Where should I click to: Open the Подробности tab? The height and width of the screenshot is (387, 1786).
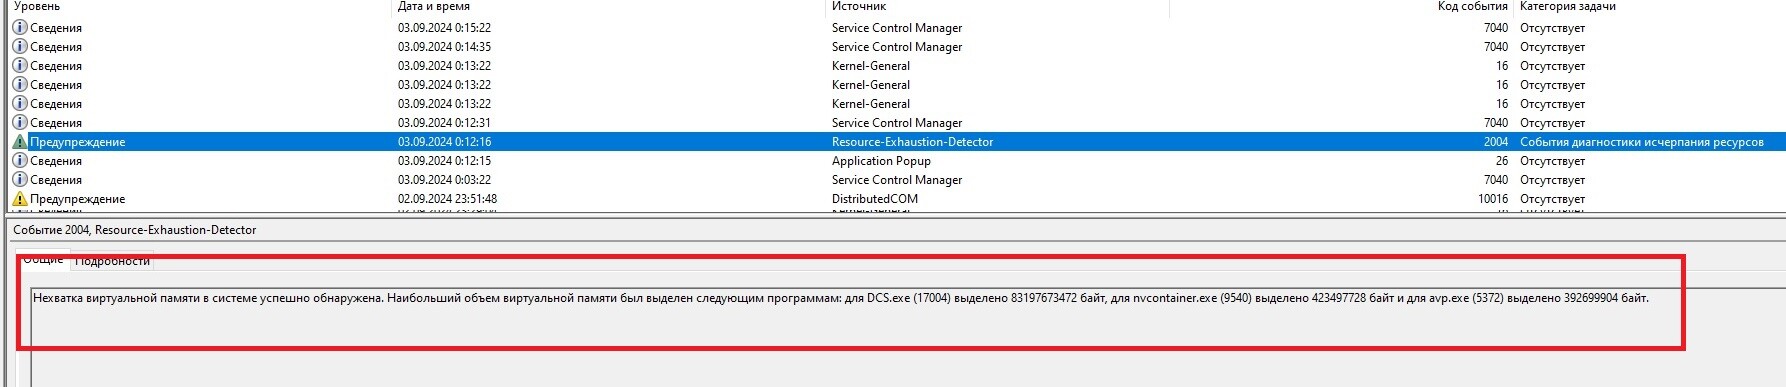112,261
